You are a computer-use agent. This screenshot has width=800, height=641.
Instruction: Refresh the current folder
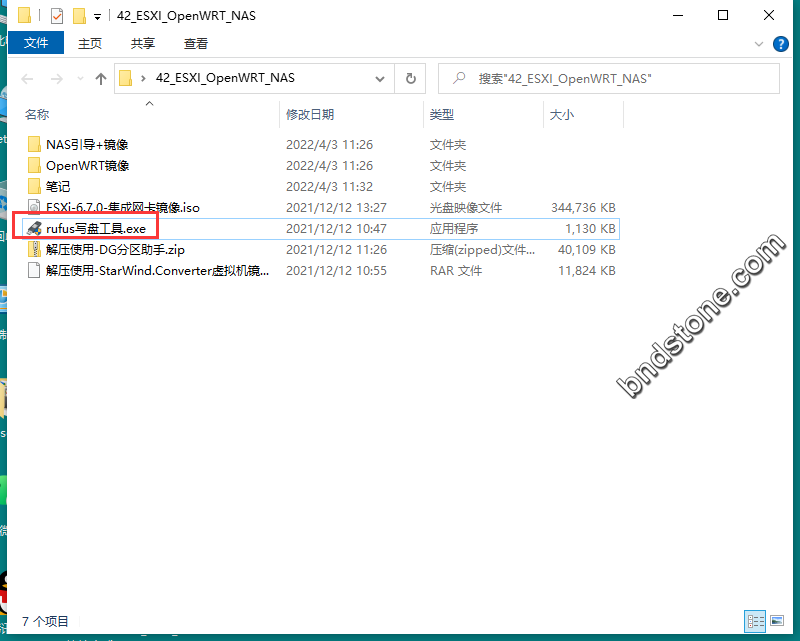(410, 79)
